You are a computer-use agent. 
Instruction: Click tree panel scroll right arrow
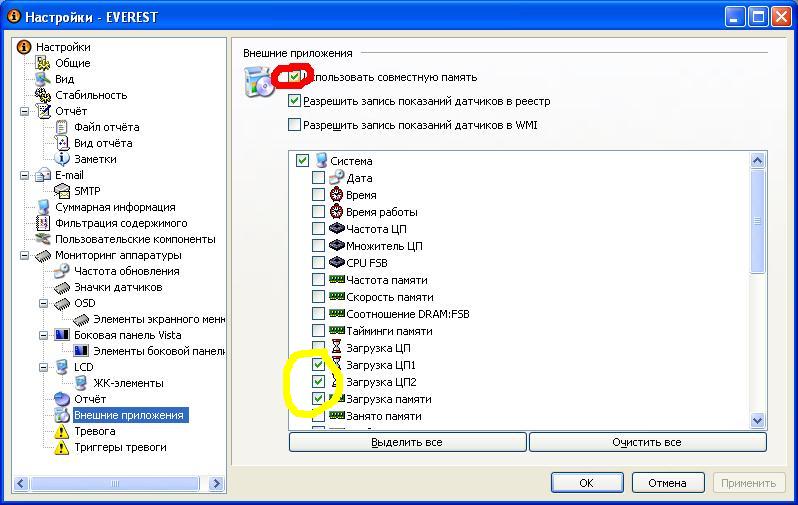216,483
